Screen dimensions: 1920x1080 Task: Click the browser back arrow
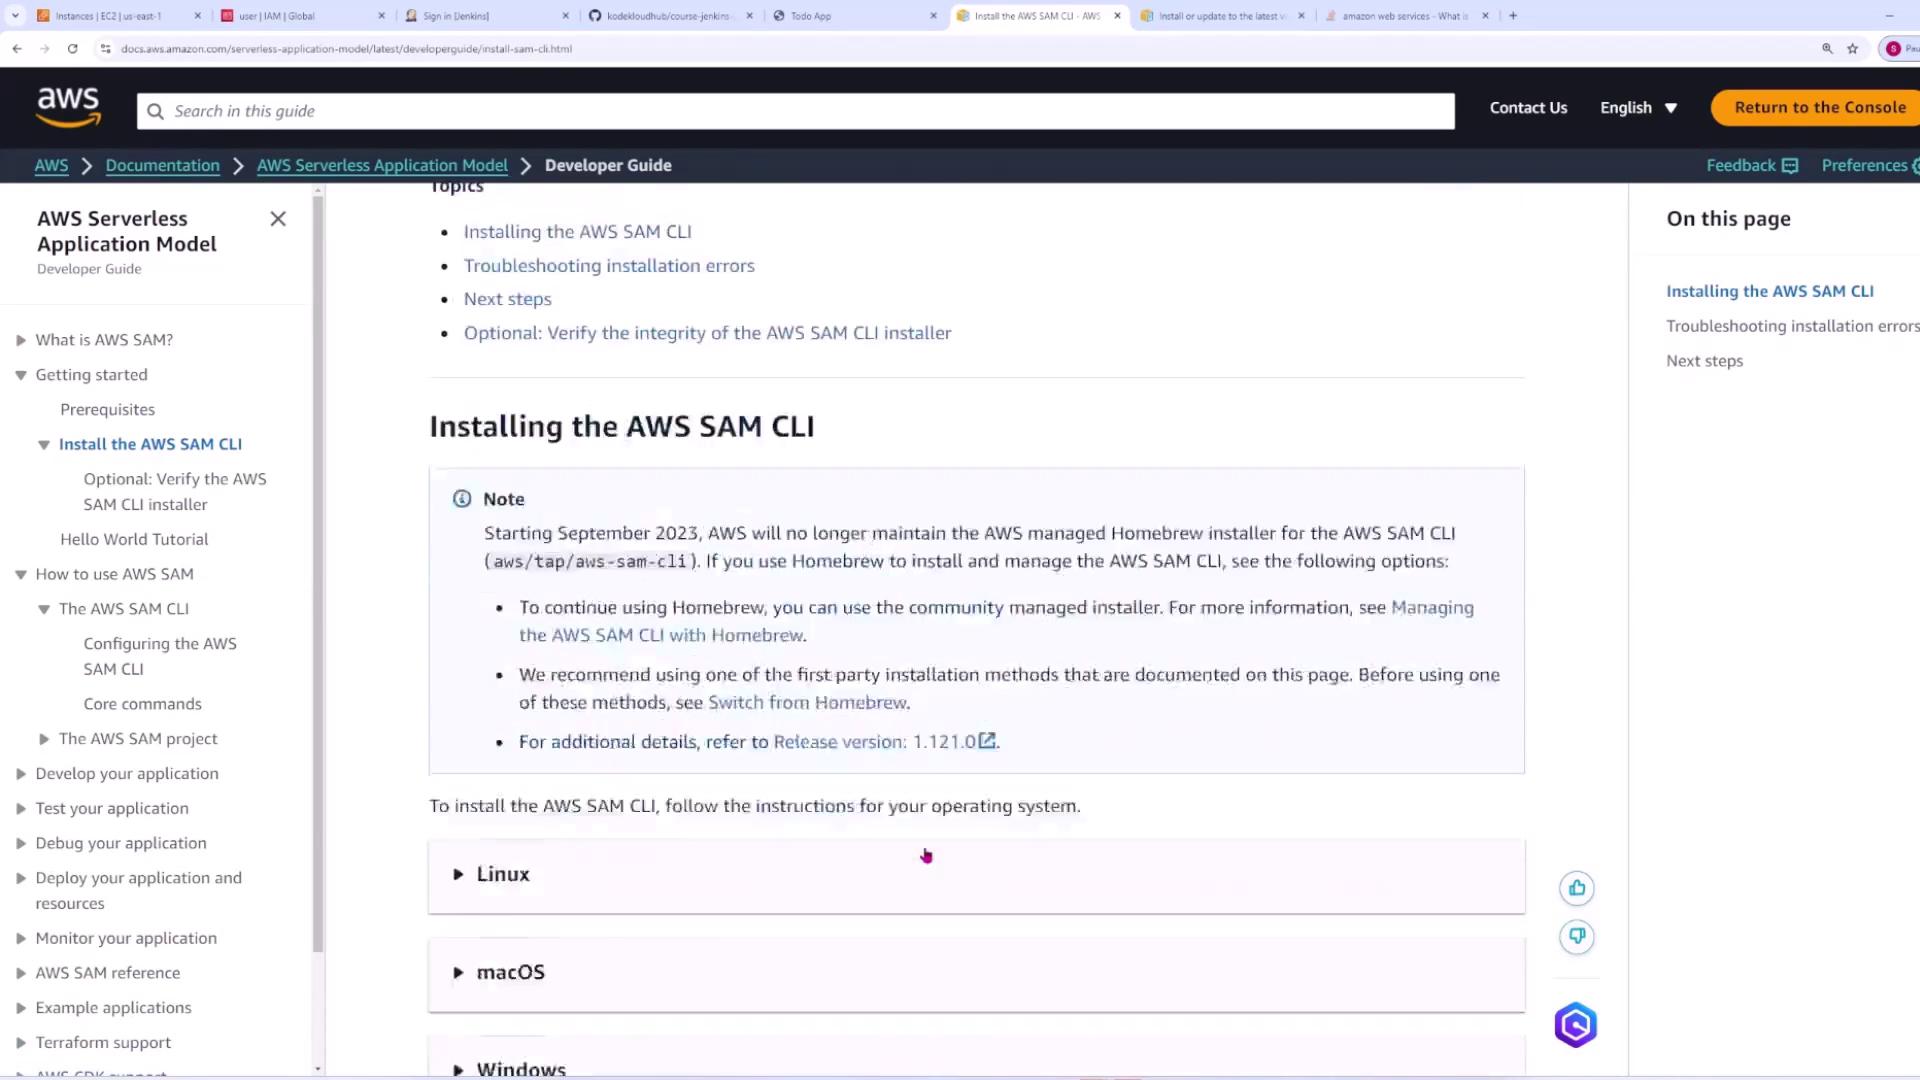17,48
